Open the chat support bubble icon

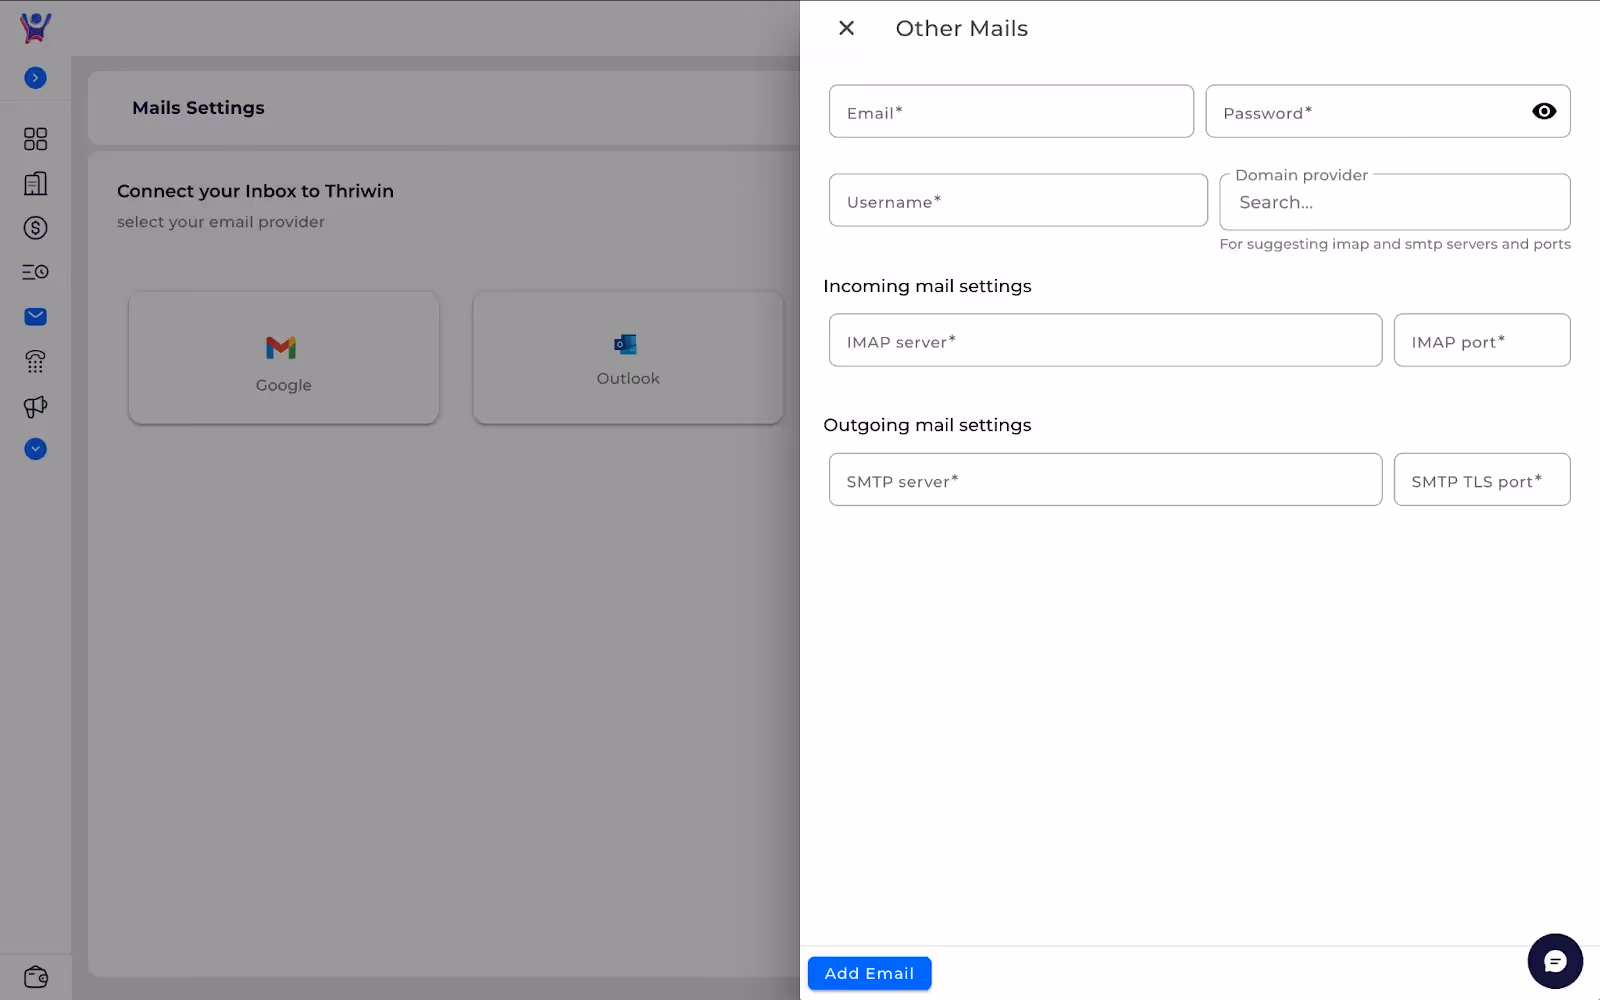coord(1554,961)
